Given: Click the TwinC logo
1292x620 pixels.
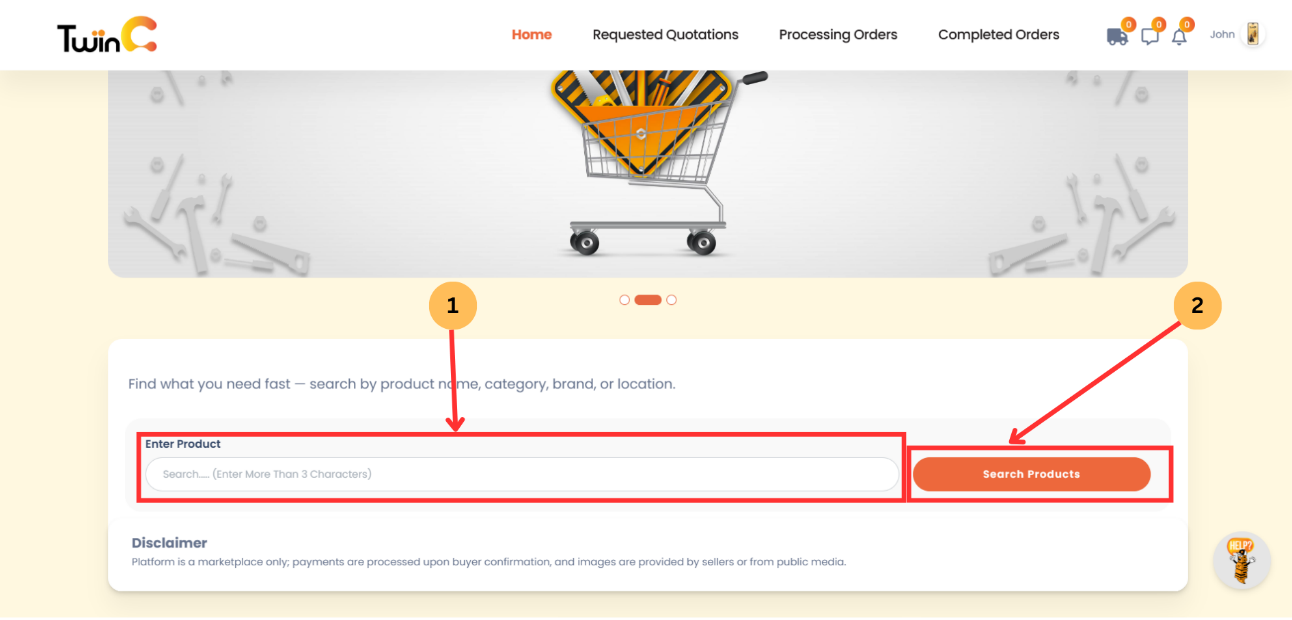Looking at the screenshot, I should [x=104, y=35].
